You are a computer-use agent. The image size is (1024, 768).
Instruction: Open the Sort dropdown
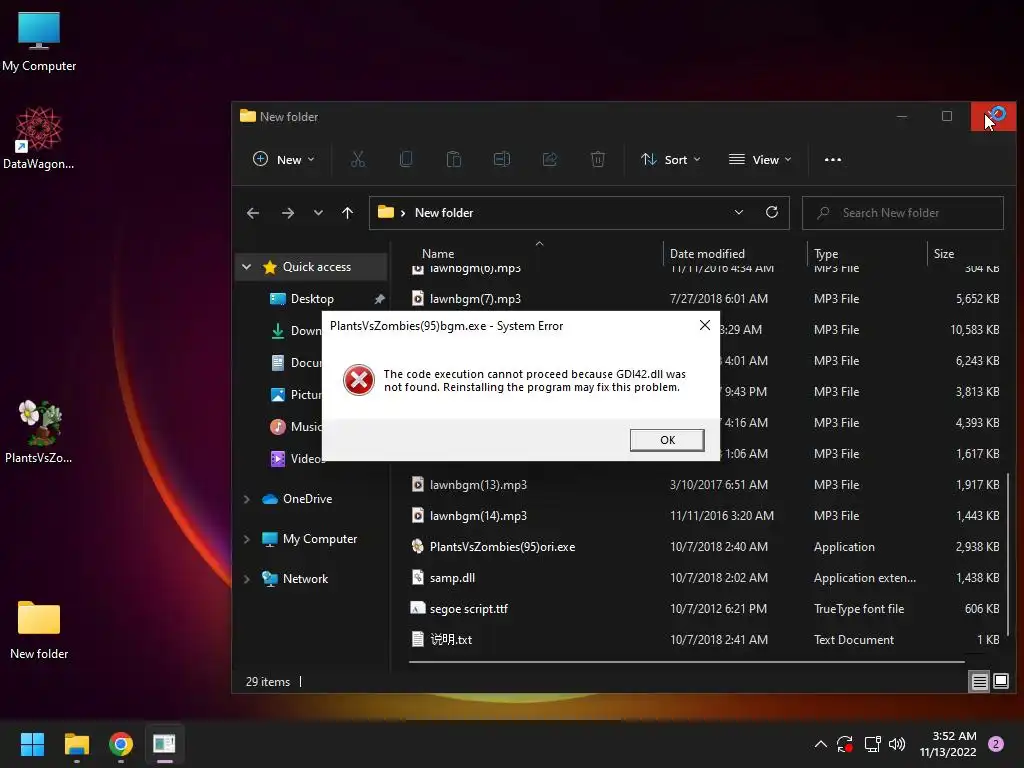[670, 159]
